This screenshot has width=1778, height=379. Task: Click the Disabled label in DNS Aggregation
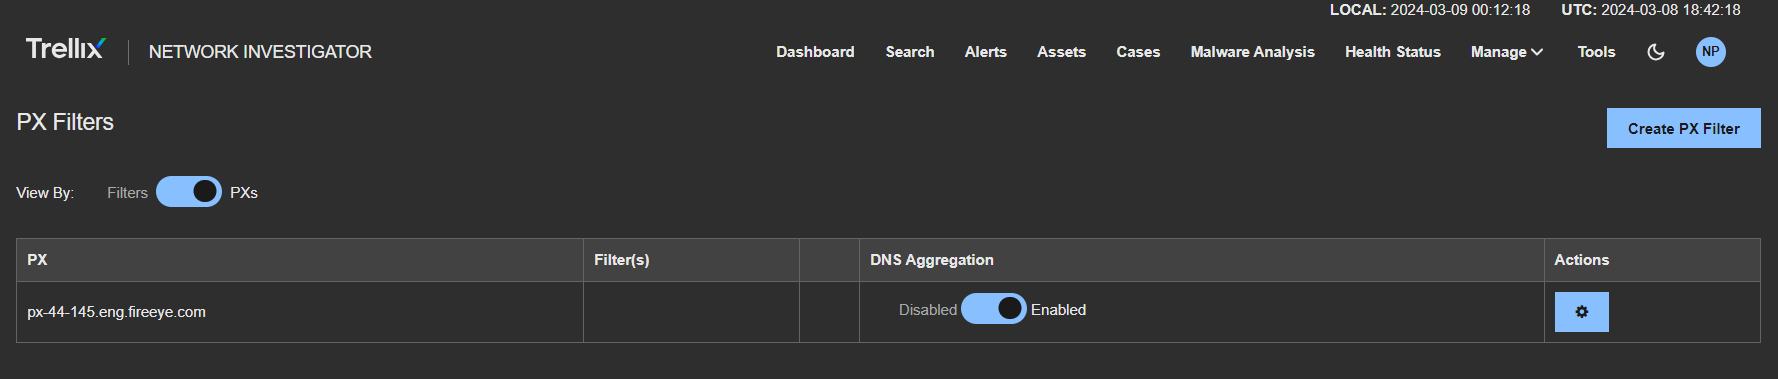click(x=928, y=310)
